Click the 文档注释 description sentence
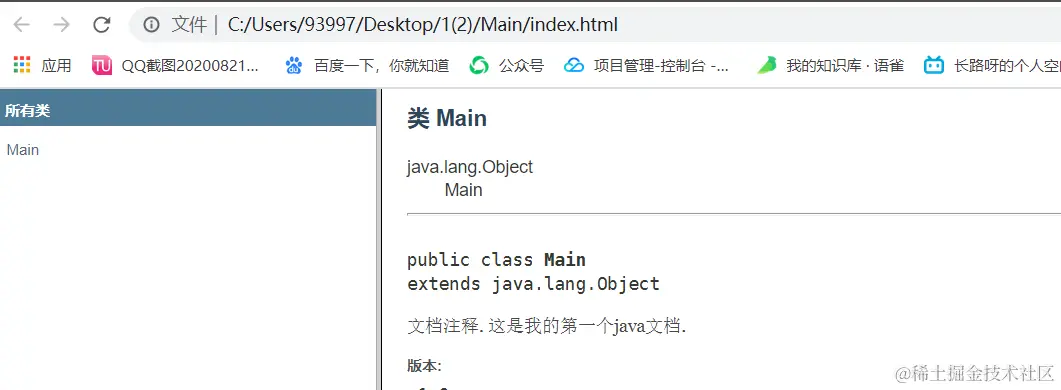 tap(547, 327)
